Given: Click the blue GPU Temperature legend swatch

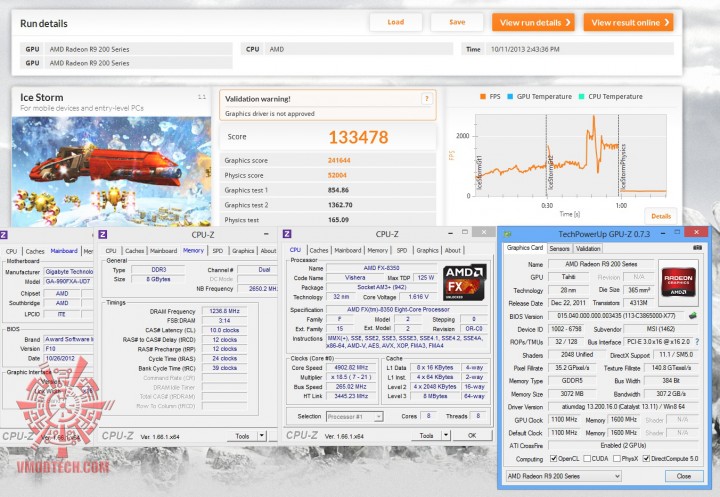Looking at the screenshot, I should (510, 96).
